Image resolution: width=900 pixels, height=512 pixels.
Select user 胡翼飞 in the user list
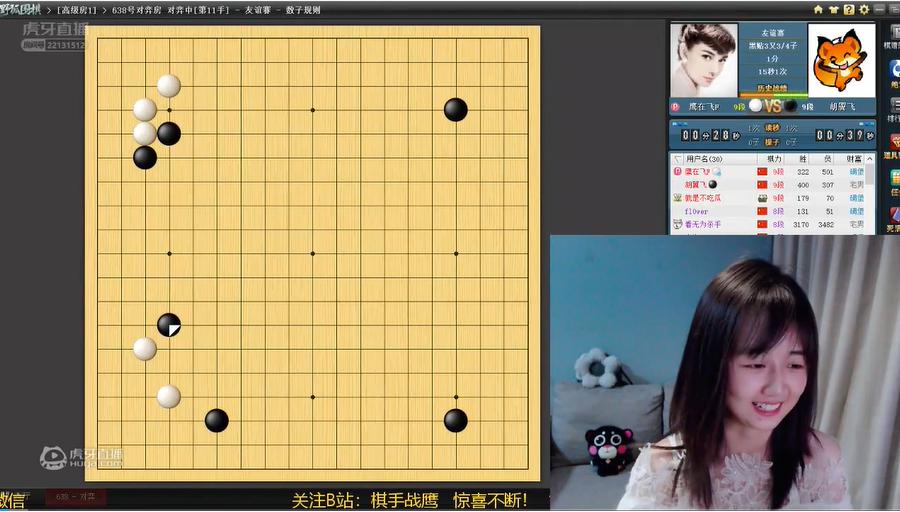coord(768,185)
